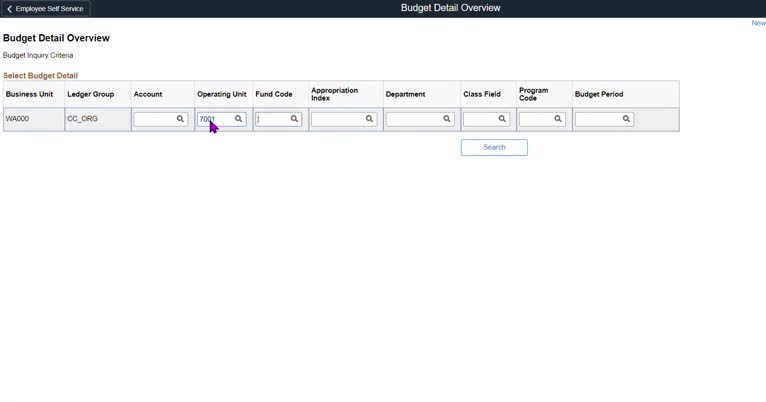Open the Budget Period lookup magnifier icon
Viewport: 766px width, 402px height.
point(626,119)
